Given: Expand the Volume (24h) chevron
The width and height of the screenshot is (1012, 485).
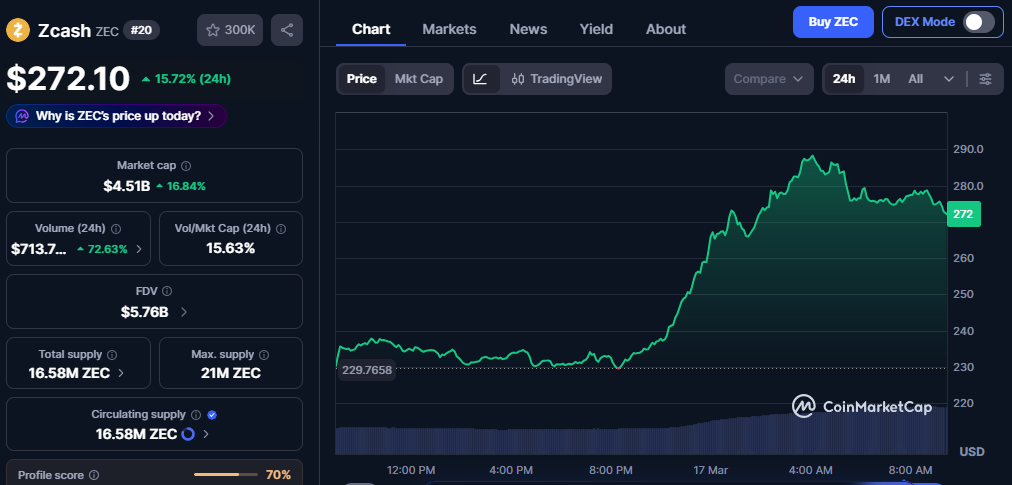Looking at the screenshot, I should tap(139, 249).
